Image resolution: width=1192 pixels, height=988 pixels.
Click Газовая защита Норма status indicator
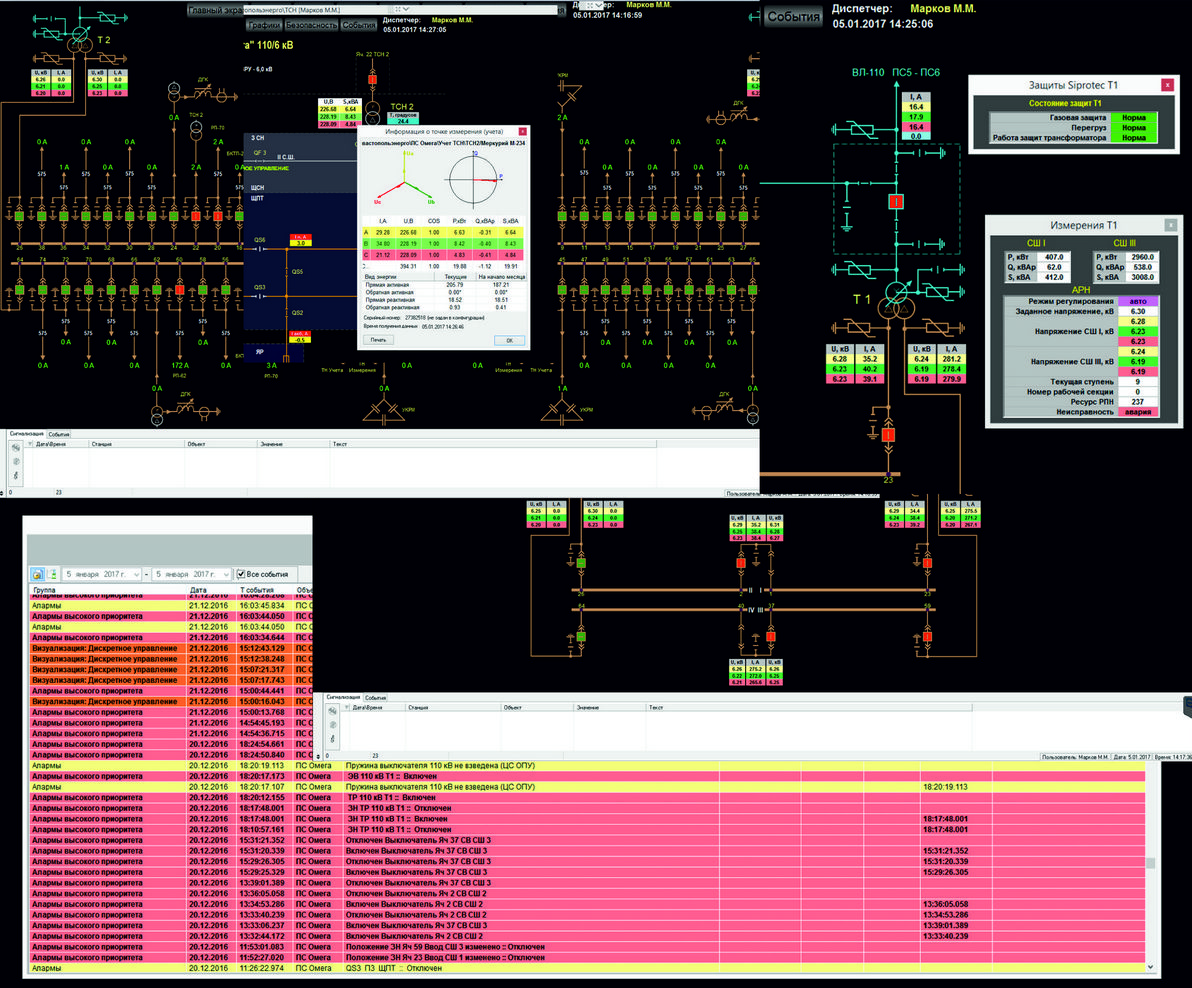1133,118
